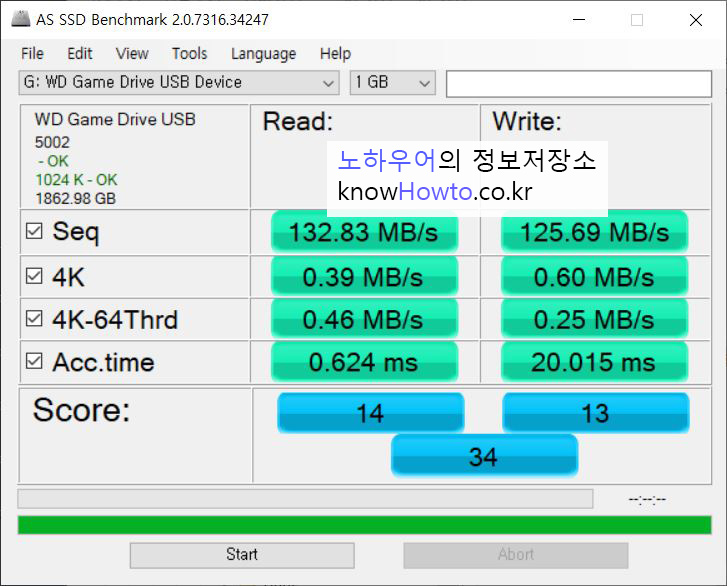
Task: Click the 1024 K - OK alignment text
Action: [x=77, y=180]
